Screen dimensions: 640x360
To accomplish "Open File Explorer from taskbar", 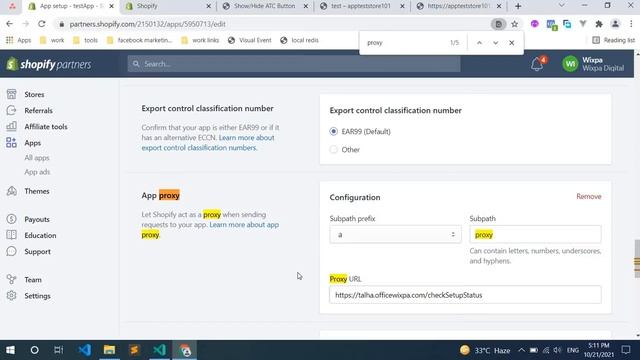I will [109, 350].
